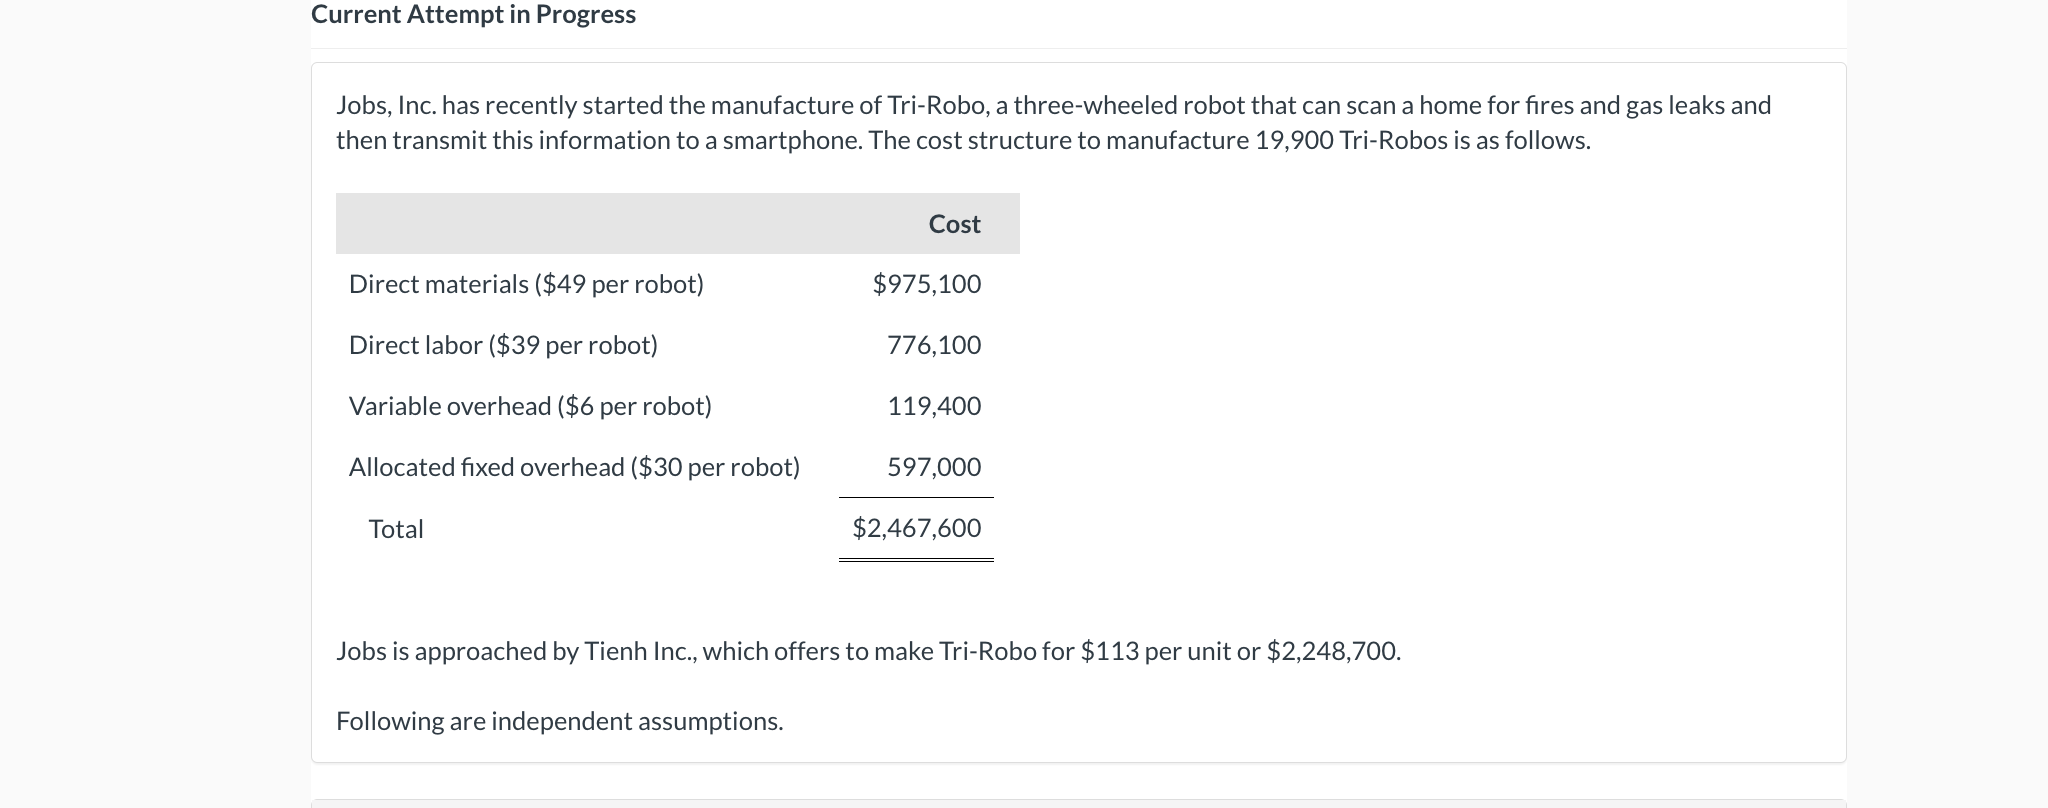Click the Direct materials row label

coord(525,284)
